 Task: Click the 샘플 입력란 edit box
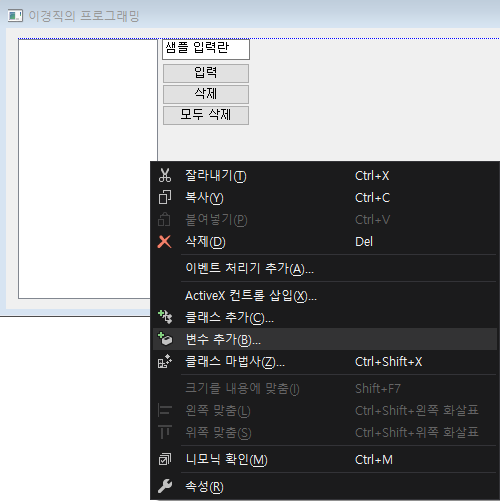click(x=206, y=49)
